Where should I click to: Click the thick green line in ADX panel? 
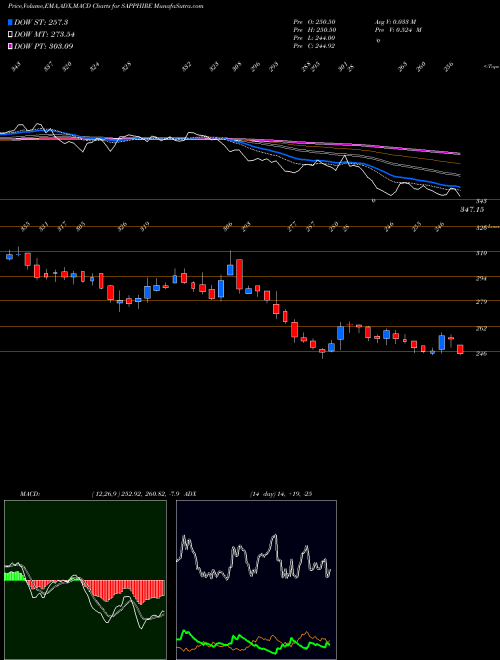pyautogui.click(x=253, y=641)
